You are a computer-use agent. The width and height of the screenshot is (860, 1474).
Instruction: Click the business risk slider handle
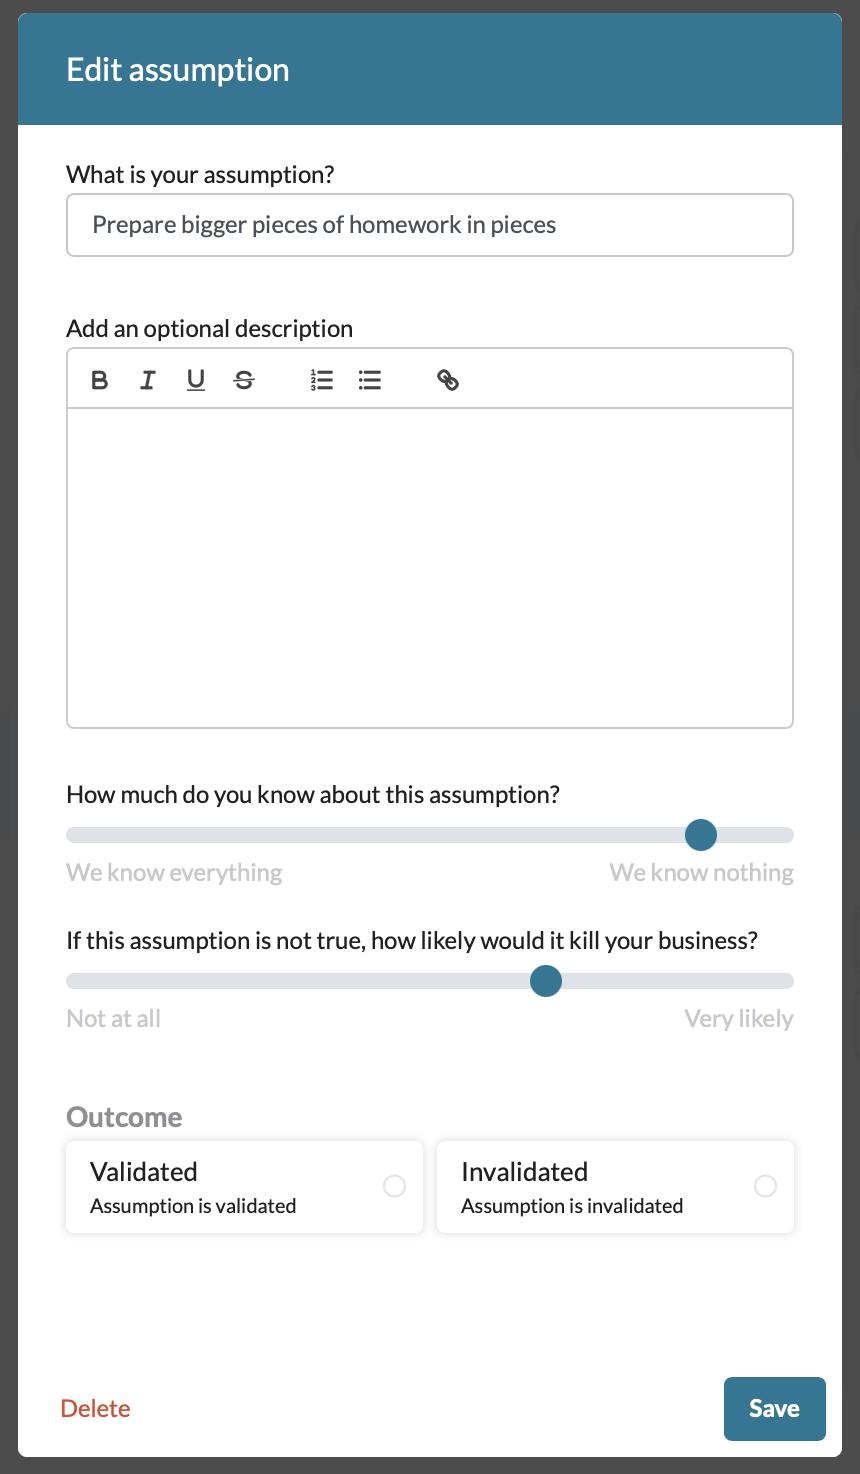click(546, 981)
